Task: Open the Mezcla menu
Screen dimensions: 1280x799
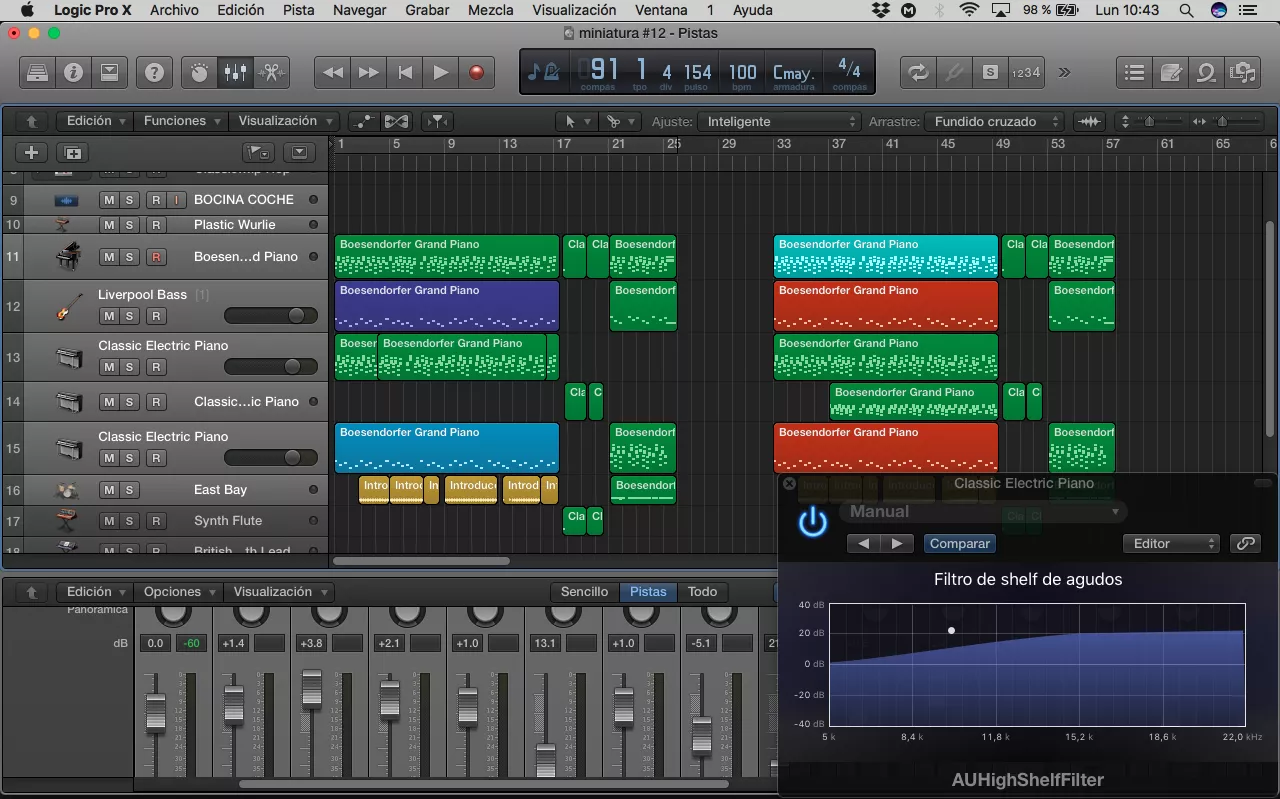Action: pos(491,10)
